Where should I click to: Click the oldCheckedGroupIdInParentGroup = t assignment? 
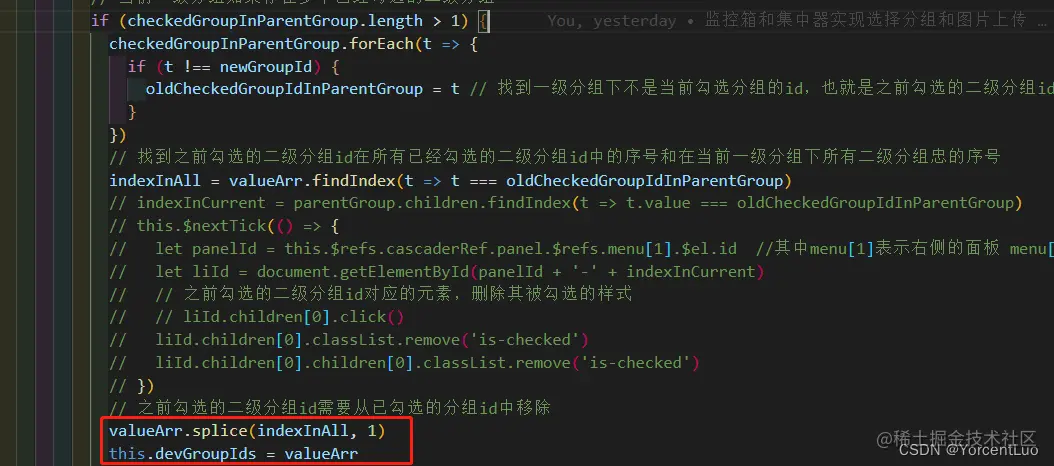(x=302, y=89)
